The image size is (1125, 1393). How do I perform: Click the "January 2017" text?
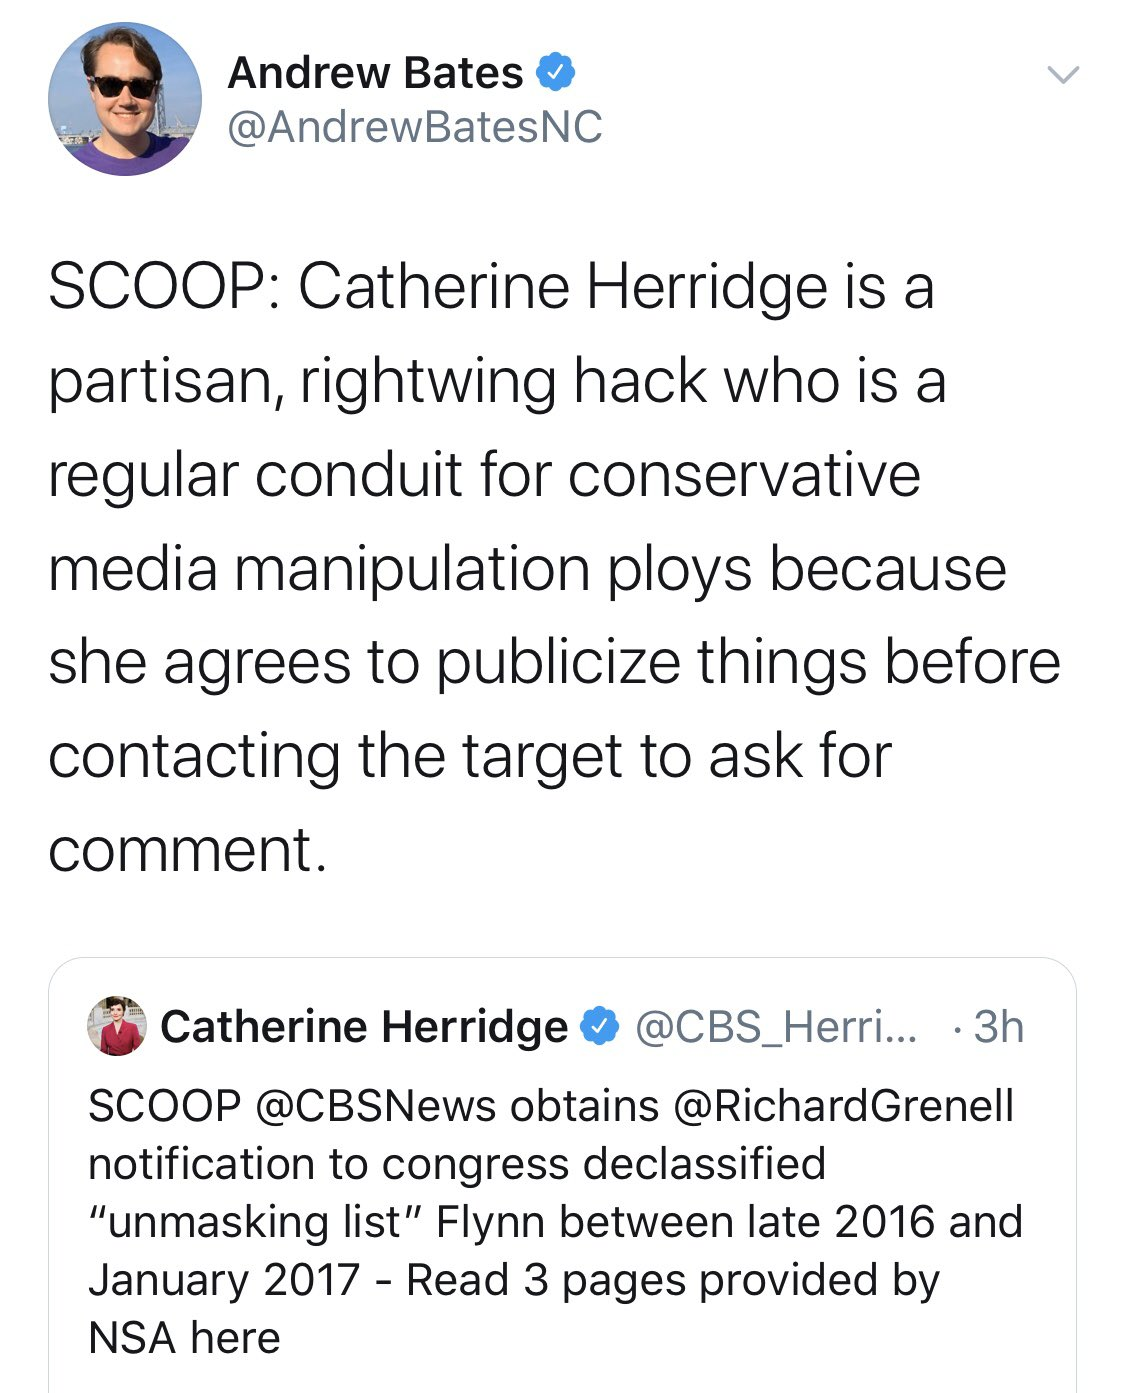(x=224, y=1280)
